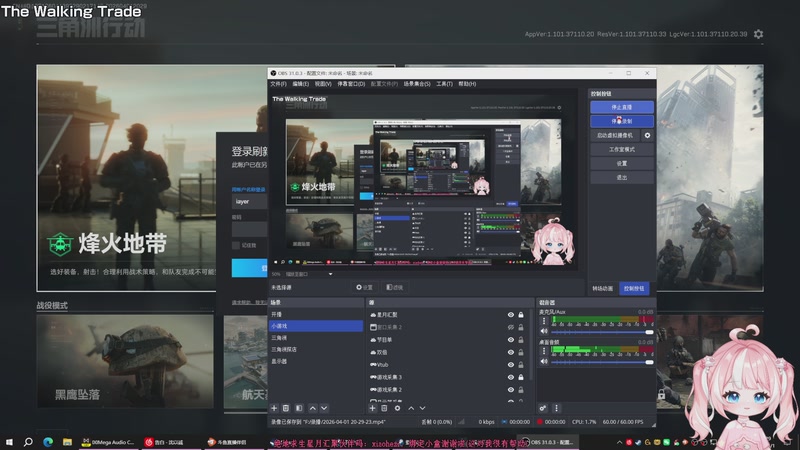800x450 pixels.
Task: Adjust the 麦克风/Aux volume slider
Action: [602, 332]
